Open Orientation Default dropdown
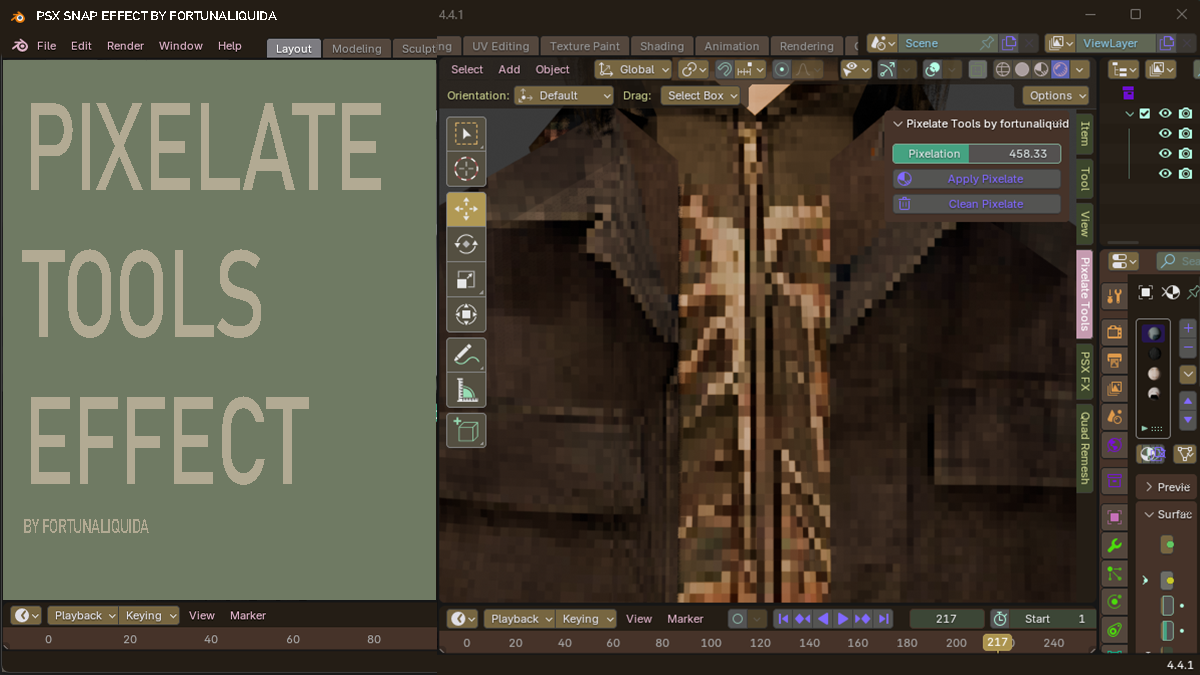 pyautogui.click(x=564, y=95)
